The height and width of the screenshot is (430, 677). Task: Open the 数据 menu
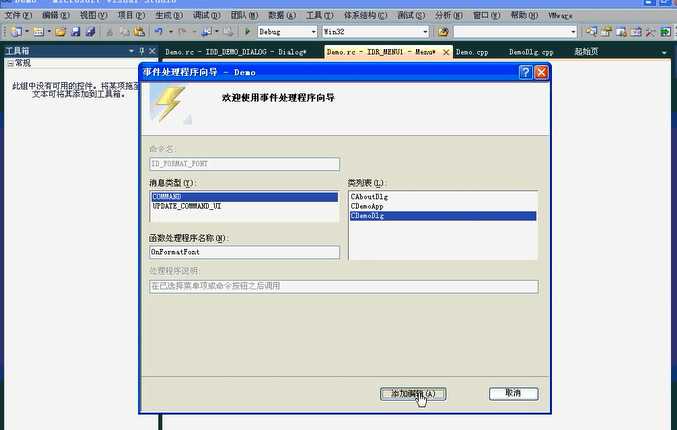click(282, 15)
